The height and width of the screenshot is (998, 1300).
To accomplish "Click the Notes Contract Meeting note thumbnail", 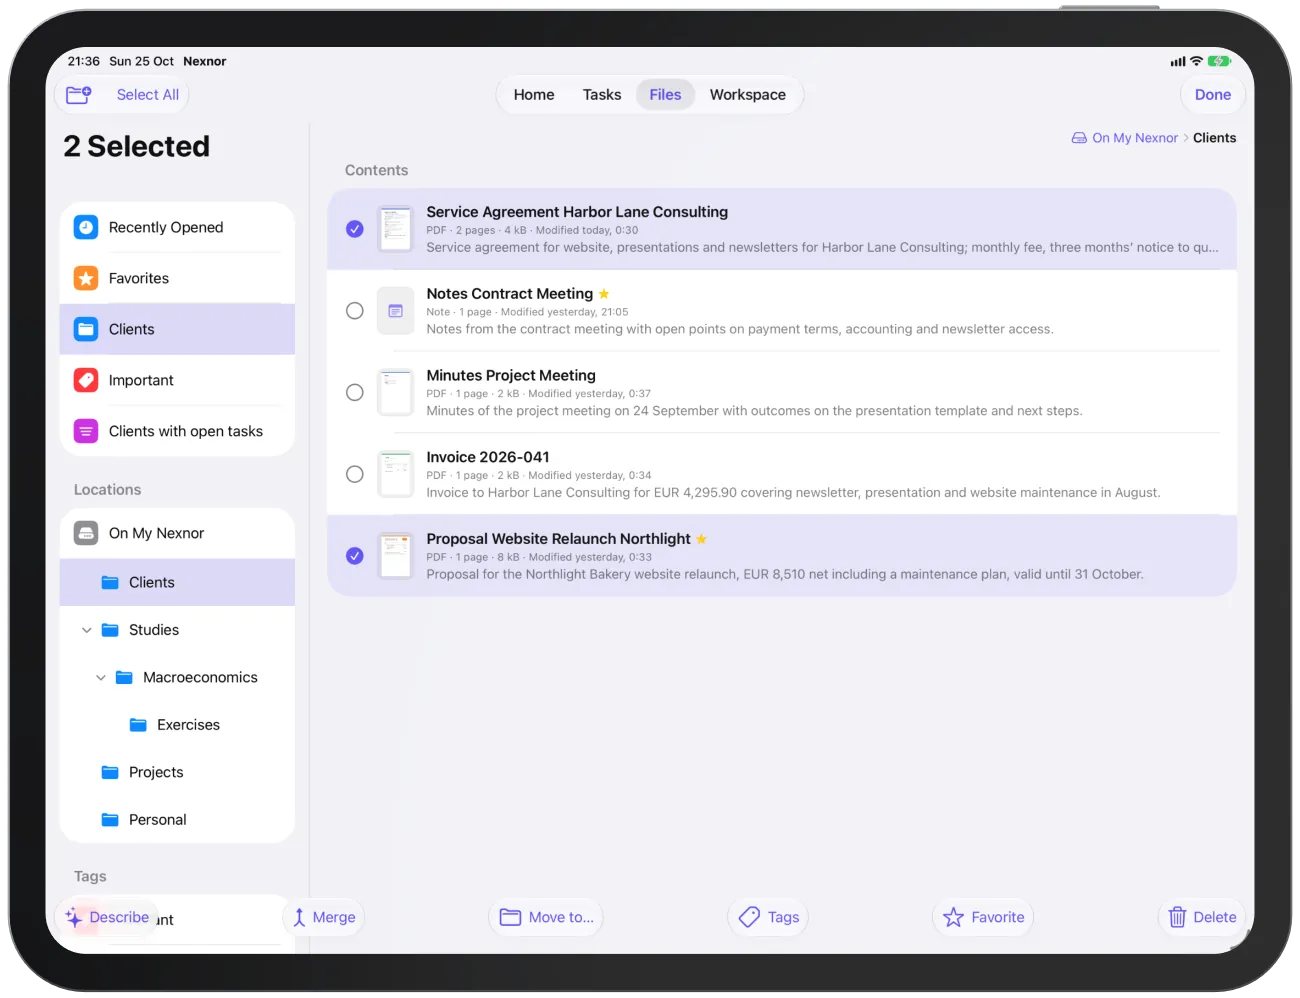I will point(395,311).
